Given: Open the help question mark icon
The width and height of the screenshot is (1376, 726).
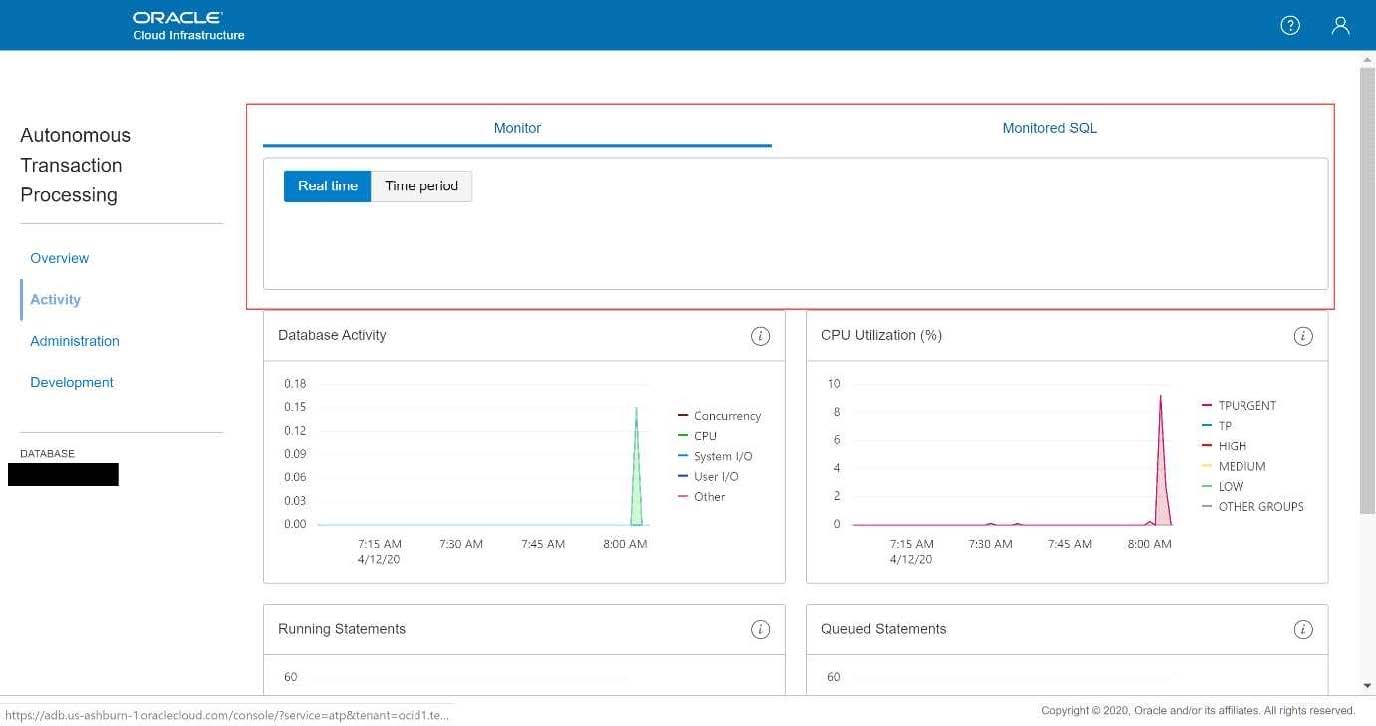Looking at the screenshot, I should pyautogui.click(x=1290, y=26).
